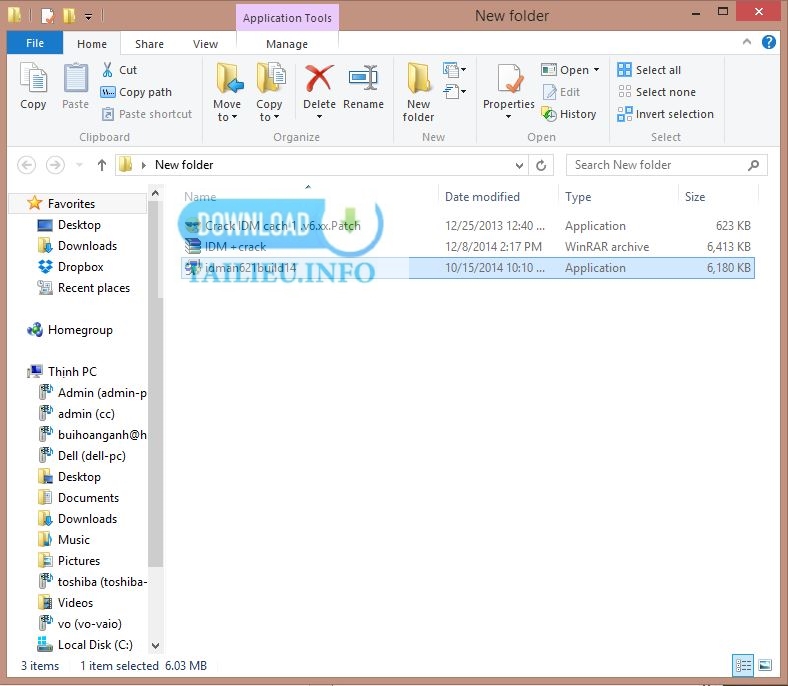This screenshot has height=686, width=788.
Task: Click the Forward navigation arrow
Action: point(55,165)
